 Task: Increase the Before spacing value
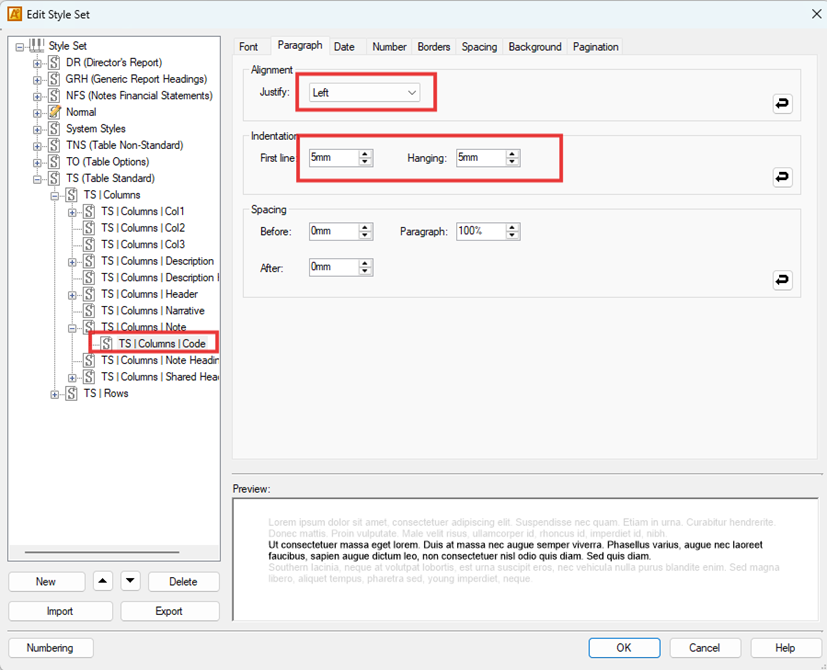(x=365, y=227)
